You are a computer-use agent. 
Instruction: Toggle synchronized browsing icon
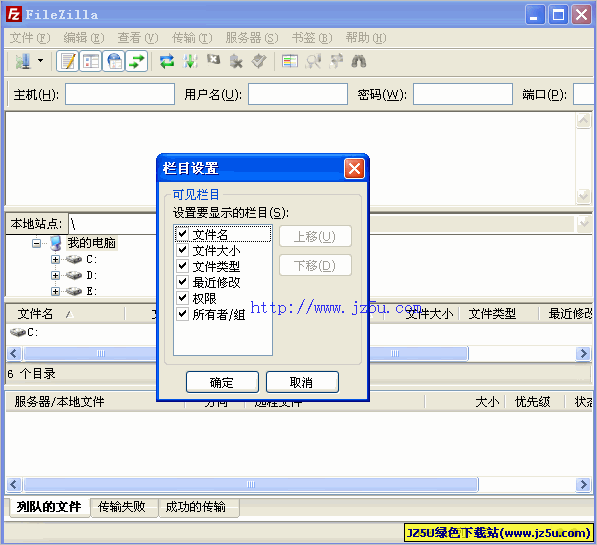pyautogui.click(x=336, y=61)
